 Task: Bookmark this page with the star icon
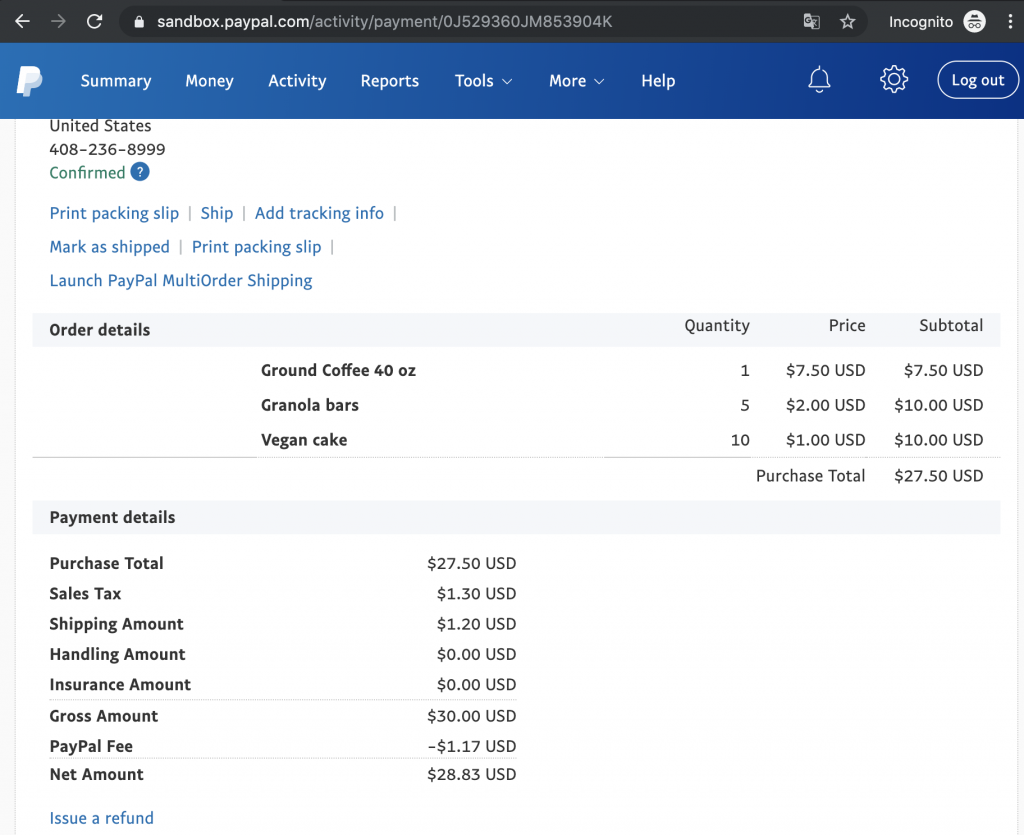pos(848,22)
